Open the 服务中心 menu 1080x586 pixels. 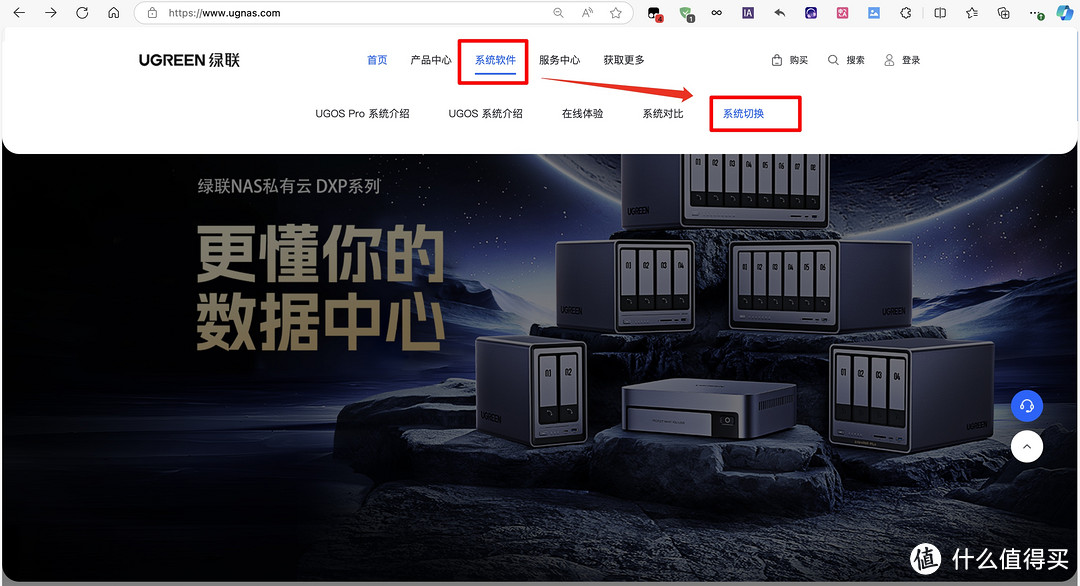pos(560,60)
